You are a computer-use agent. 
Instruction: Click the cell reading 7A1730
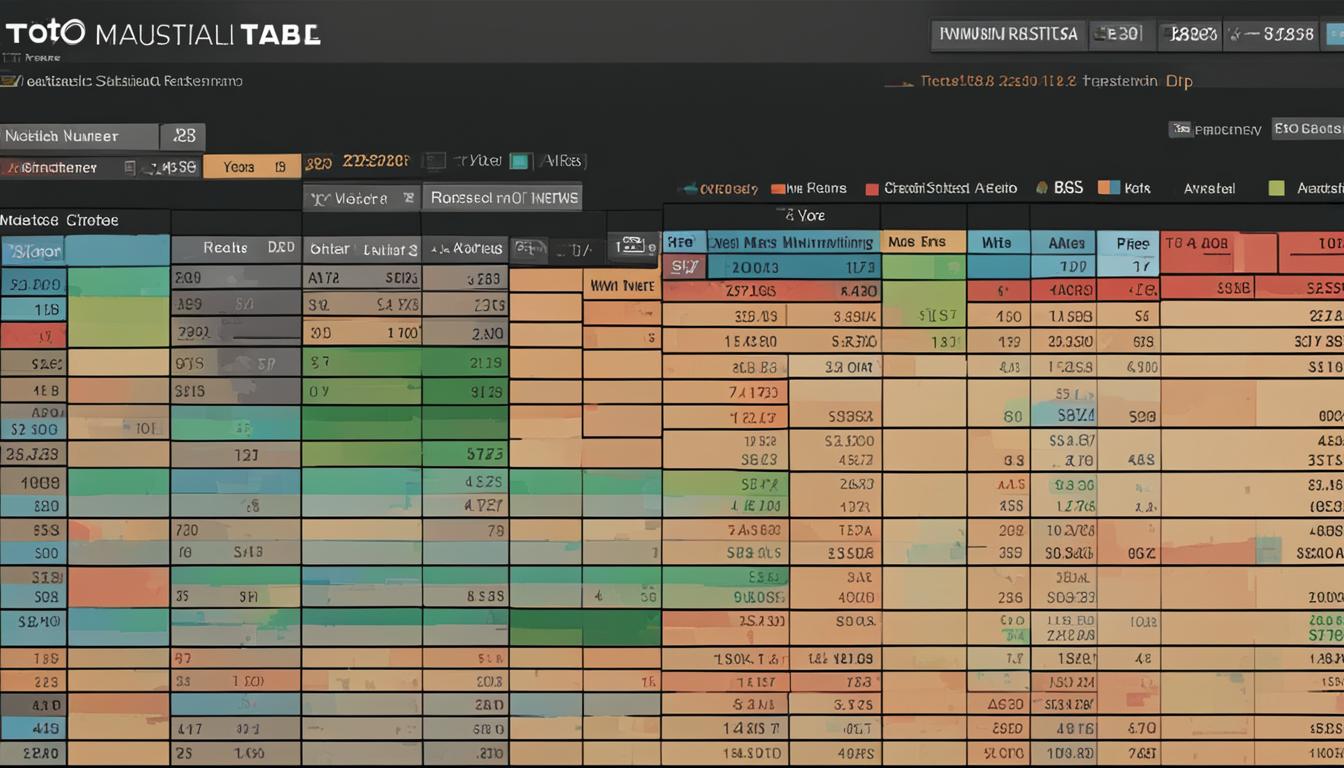[725, 392]
